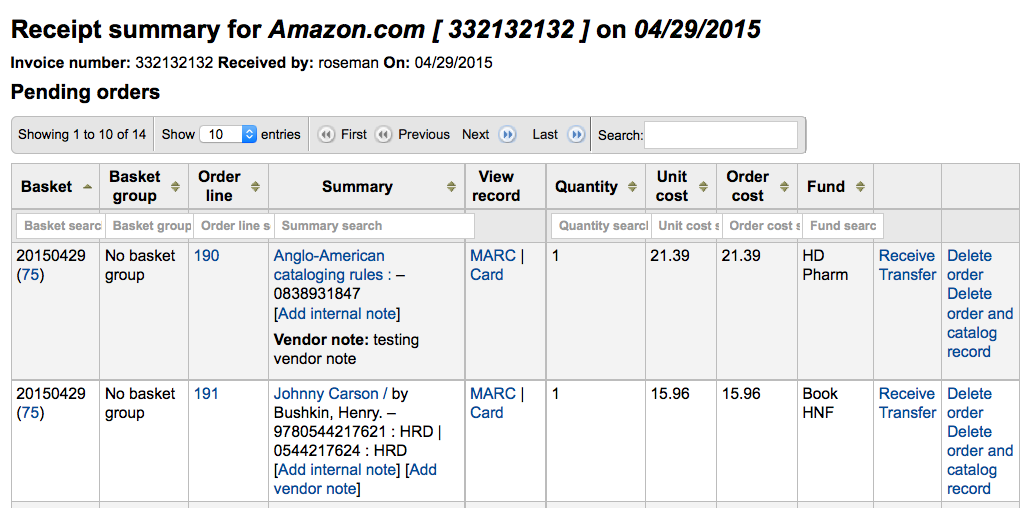Click the Previous page arrow icon

(383, 134)
